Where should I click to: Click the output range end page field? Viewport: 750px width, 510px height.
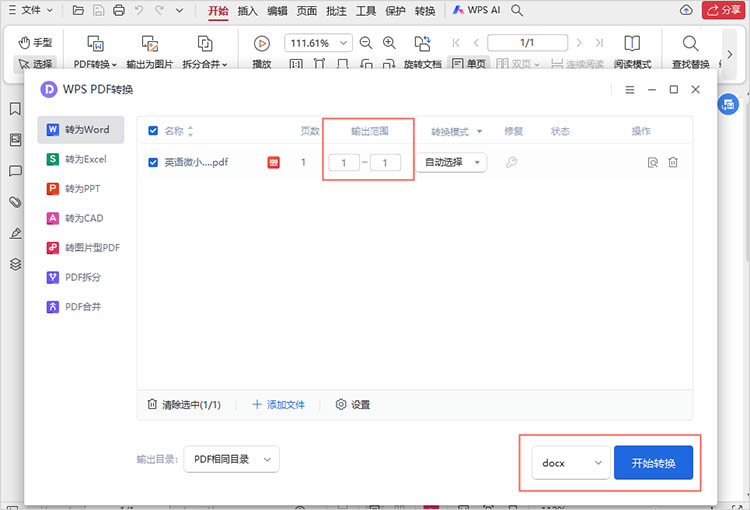click(385, 163)
